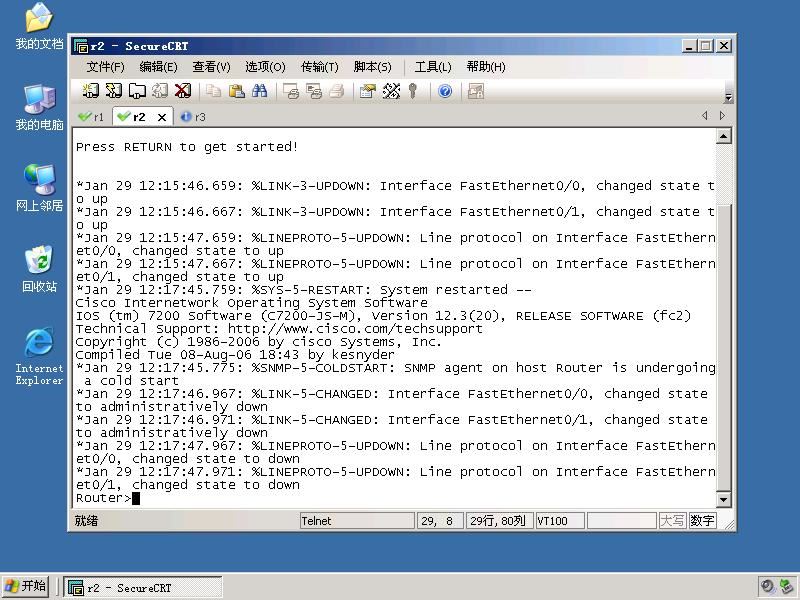800x600 pixels.
Task: Switch to the r1 session tab
Action: click(91, 117)
